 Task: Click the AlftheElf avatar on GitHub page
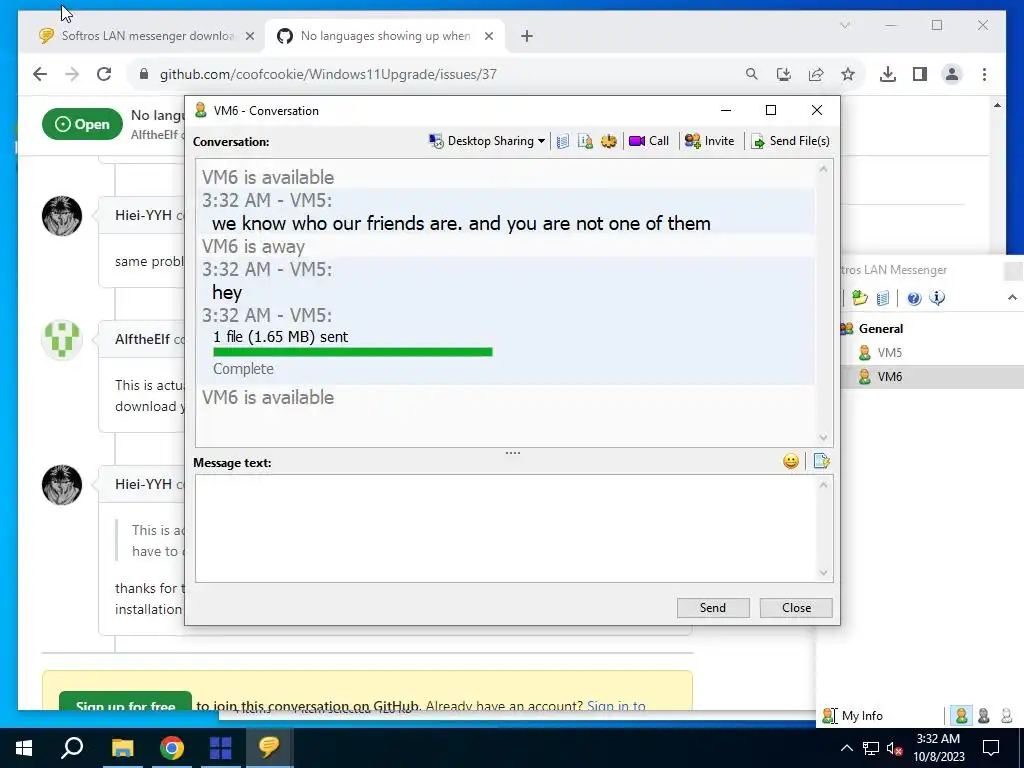click(x=62, y=340)
